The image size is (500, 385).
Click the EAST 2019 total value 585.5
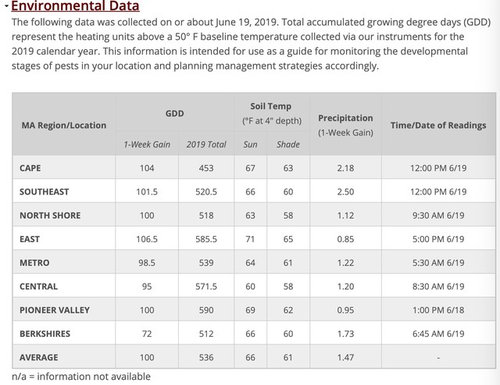click(x=206, y=239)
